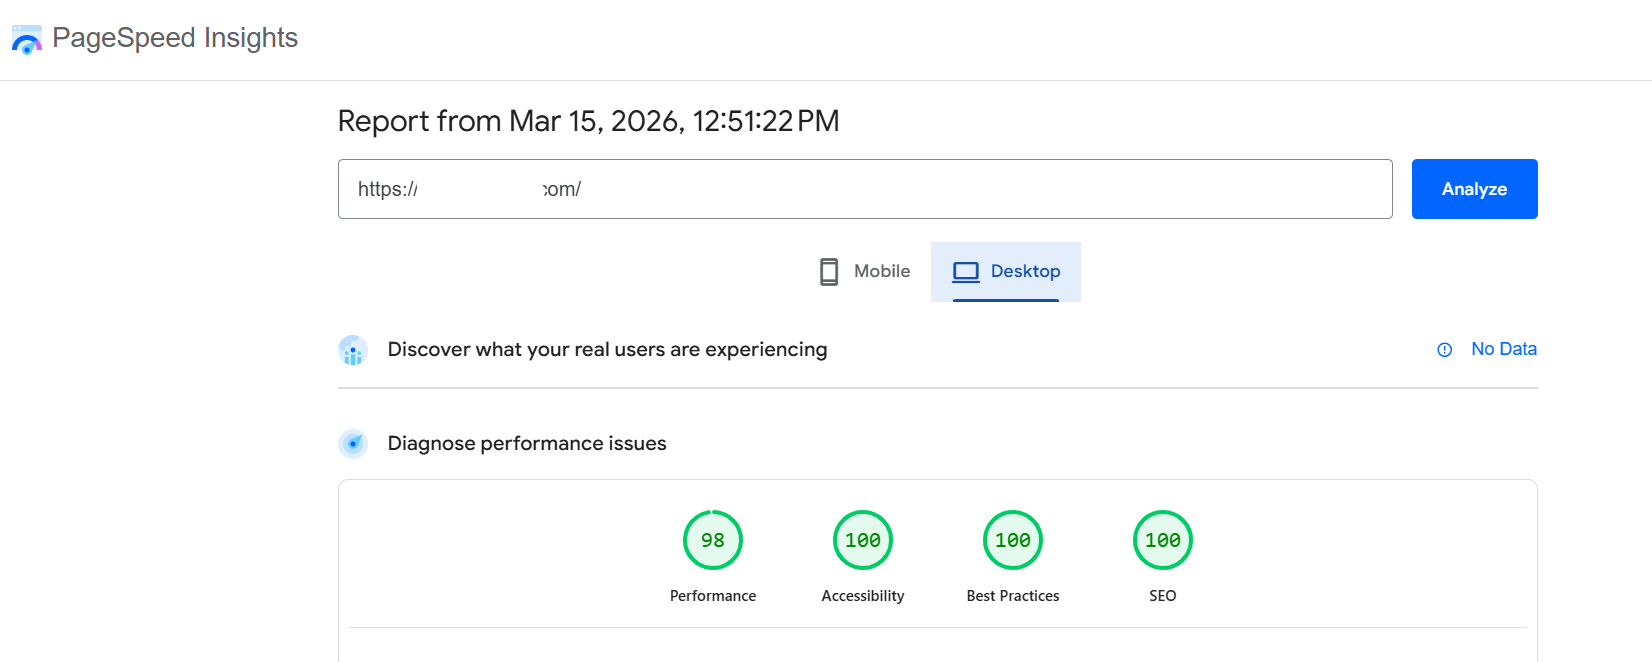Click the mobile phone icon
The width and height of the screenshot is (1652, 662).
(829, 272)
